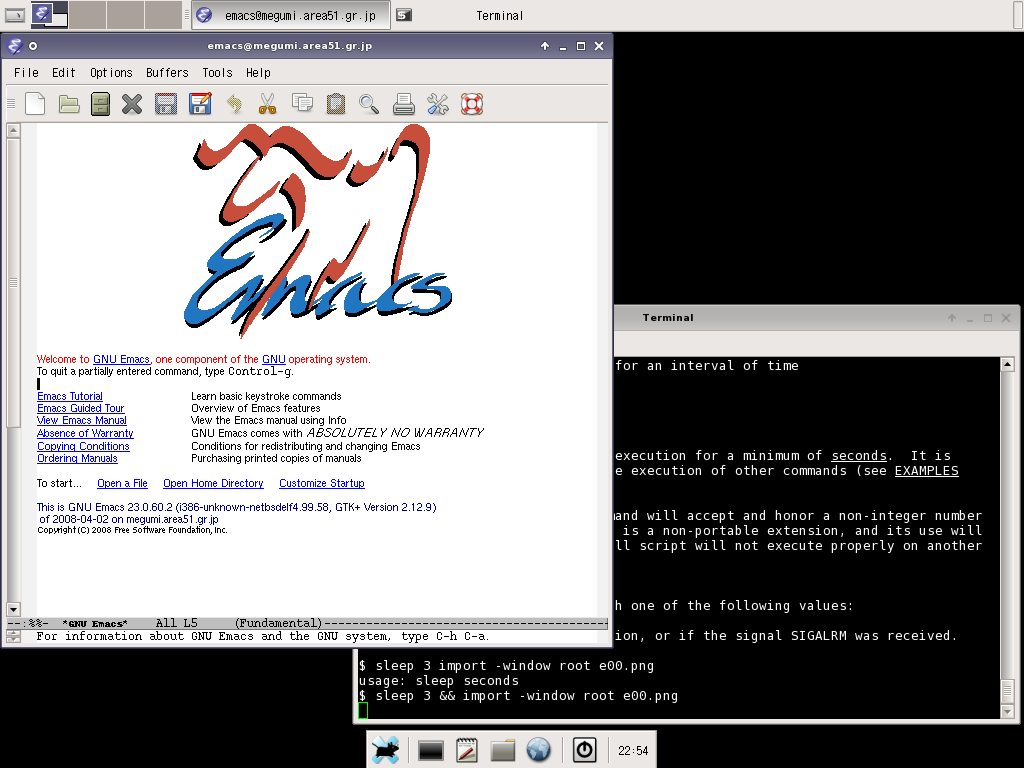Switch to the fourth workspace in pager
Viewport: 1024px width, 768px height.
click(163, 15)
